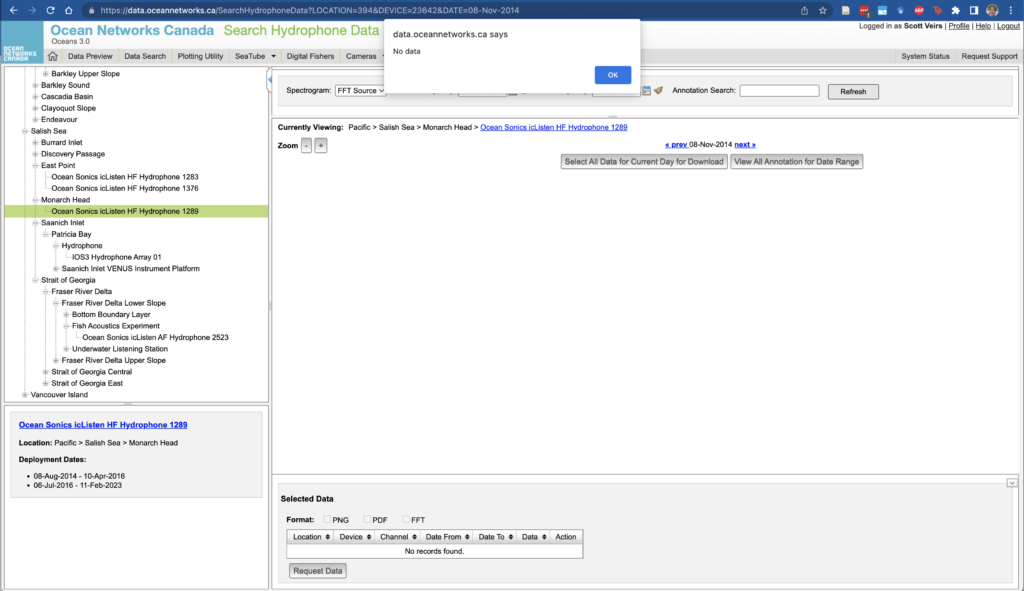Click the share page icon in address bar
The image size is (1024, 591).
click(x=805, y=10)
